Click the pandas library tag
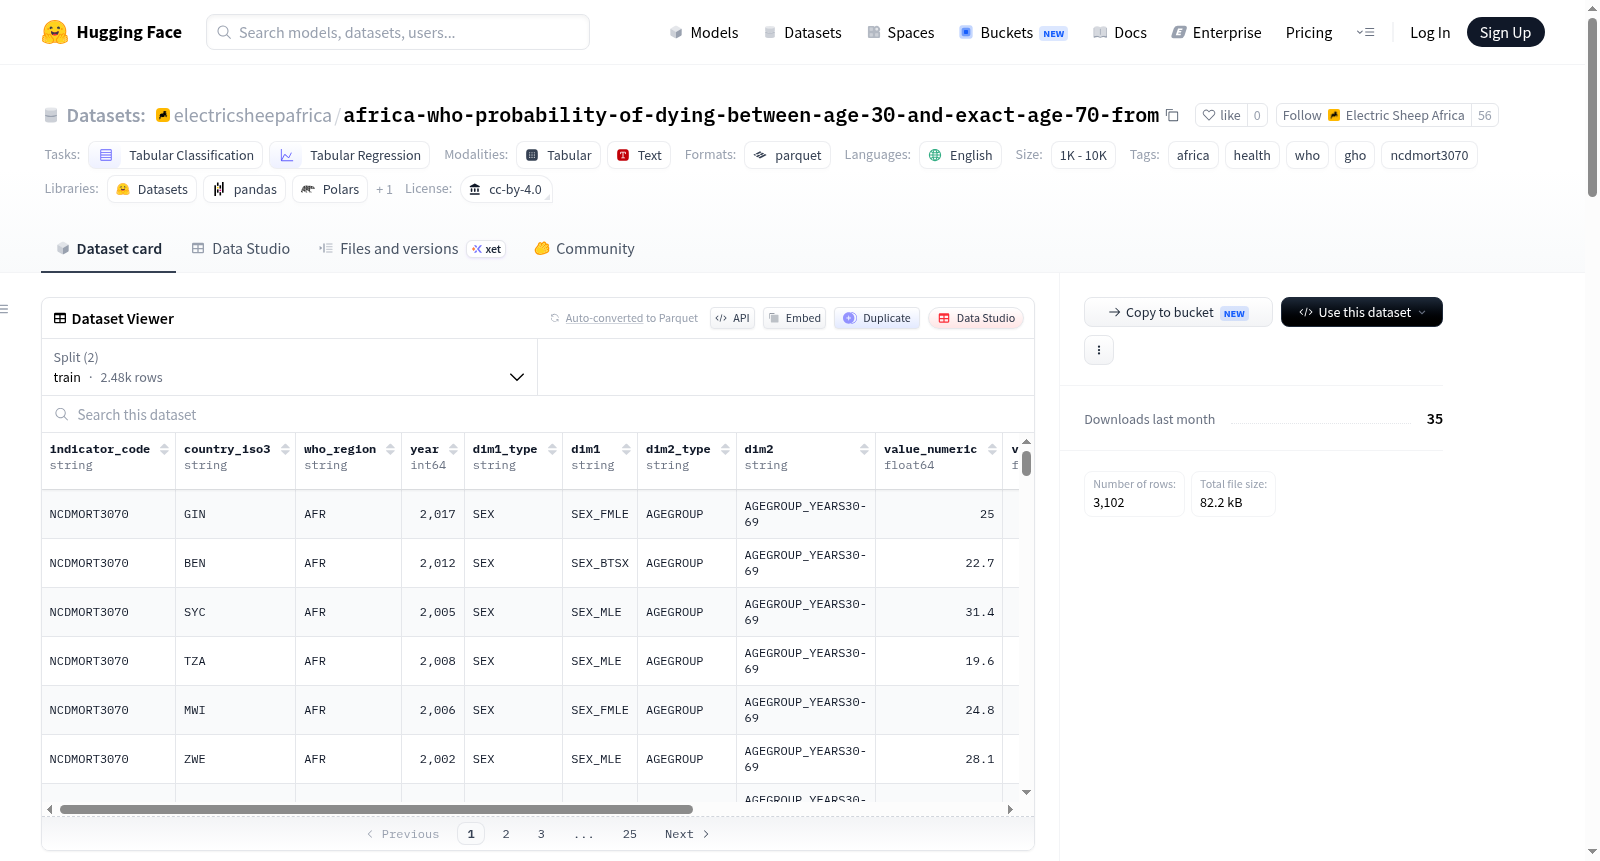This screenshot has height=861, width=1600. coord(245,190)
